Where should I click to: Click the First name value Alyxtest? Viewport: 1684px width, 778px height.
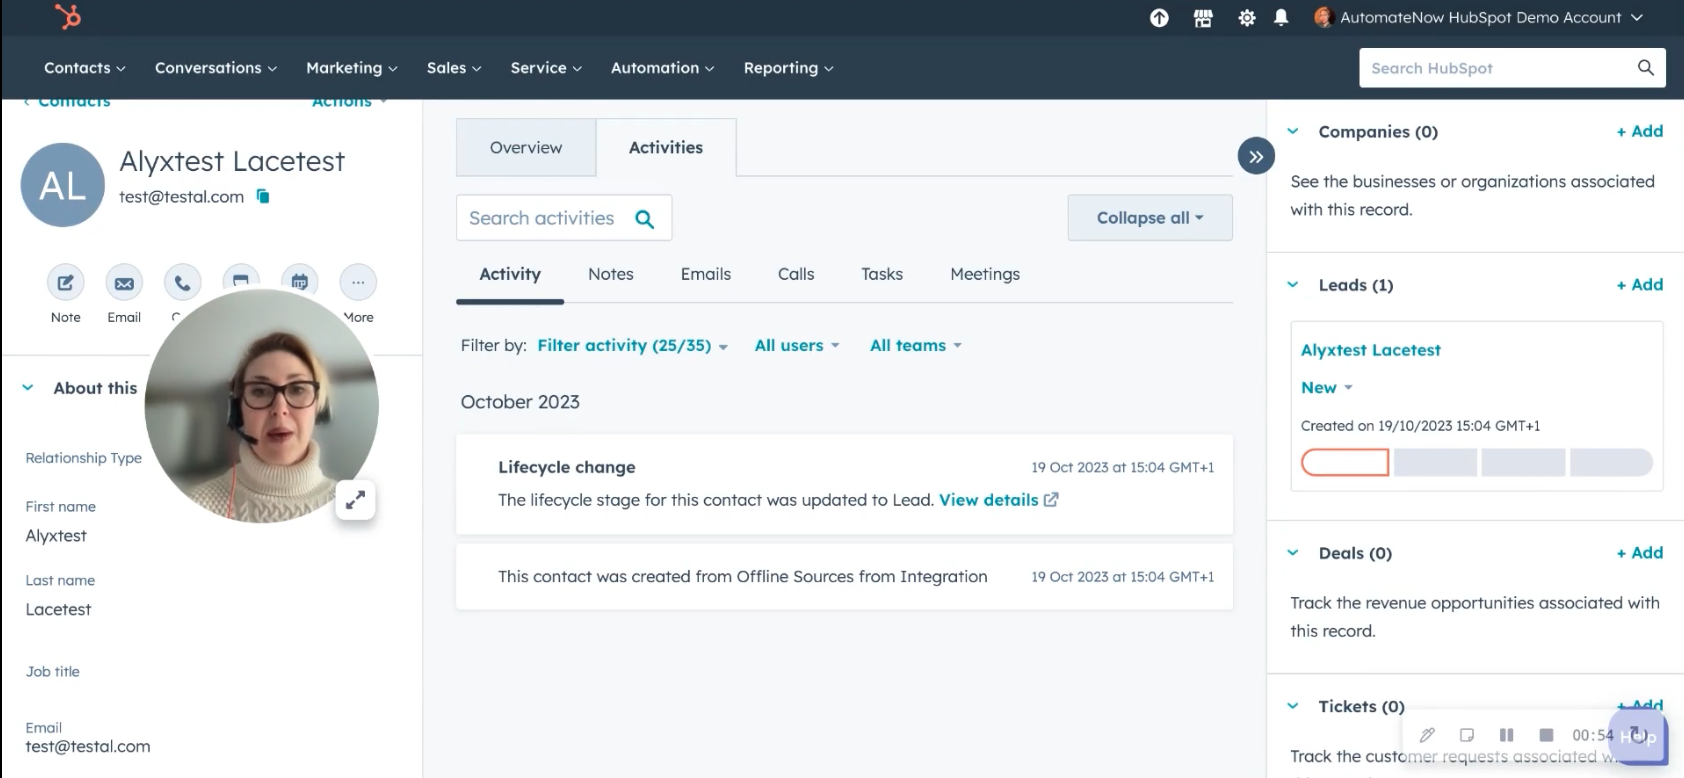(56, 536)
